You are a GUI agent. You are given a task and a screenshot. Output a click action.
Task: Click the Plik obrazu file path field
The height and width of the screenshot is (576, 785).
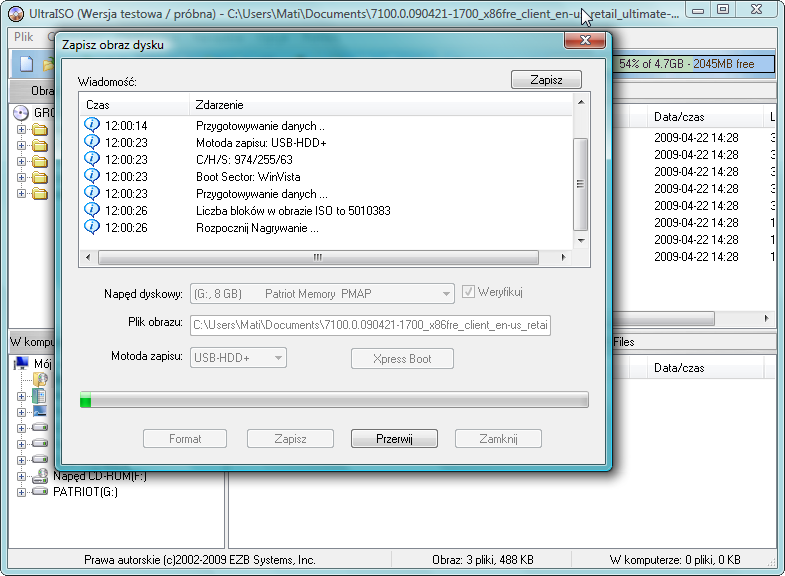(x=370, y=325)
